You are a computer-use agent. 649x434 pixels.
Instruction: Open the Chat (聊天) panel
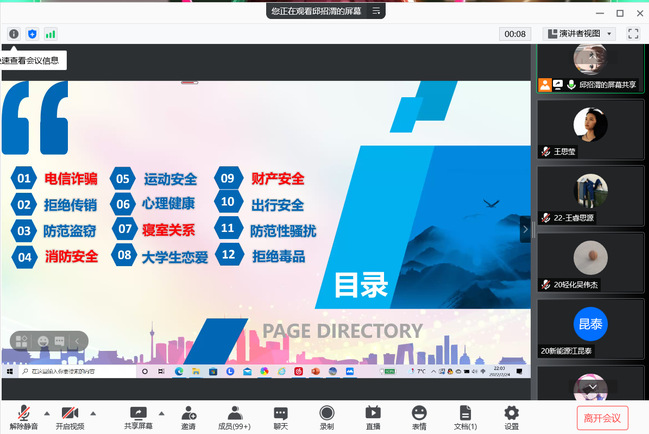coord(281,416)
